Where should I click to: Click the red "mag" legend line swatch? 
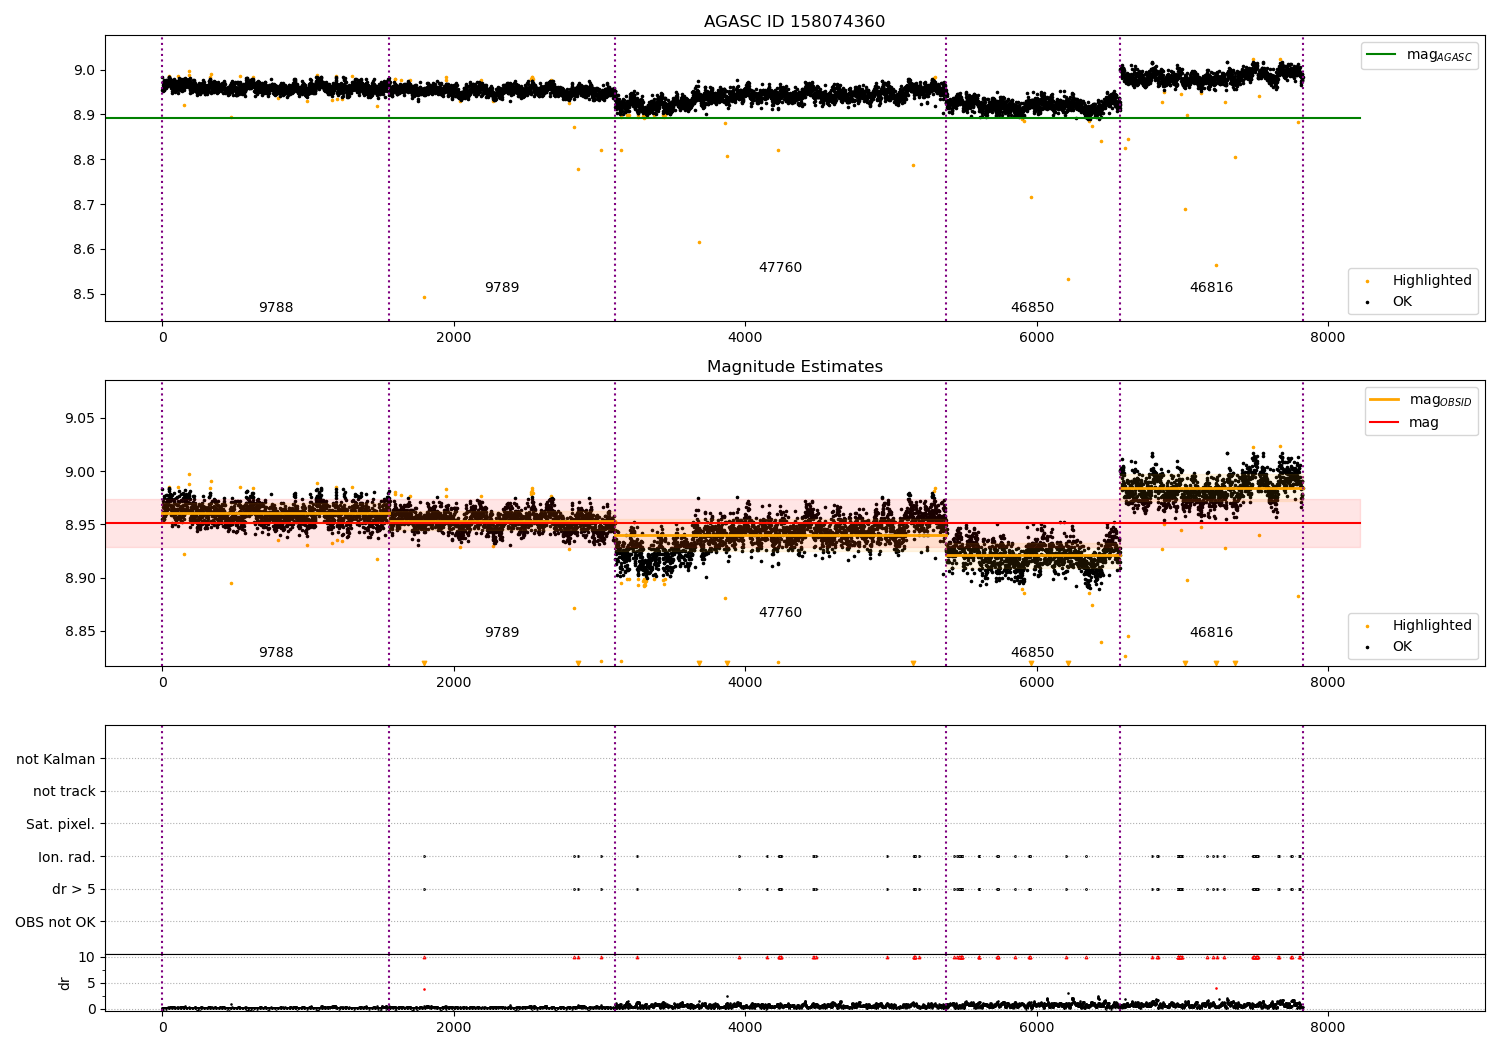1385,423
